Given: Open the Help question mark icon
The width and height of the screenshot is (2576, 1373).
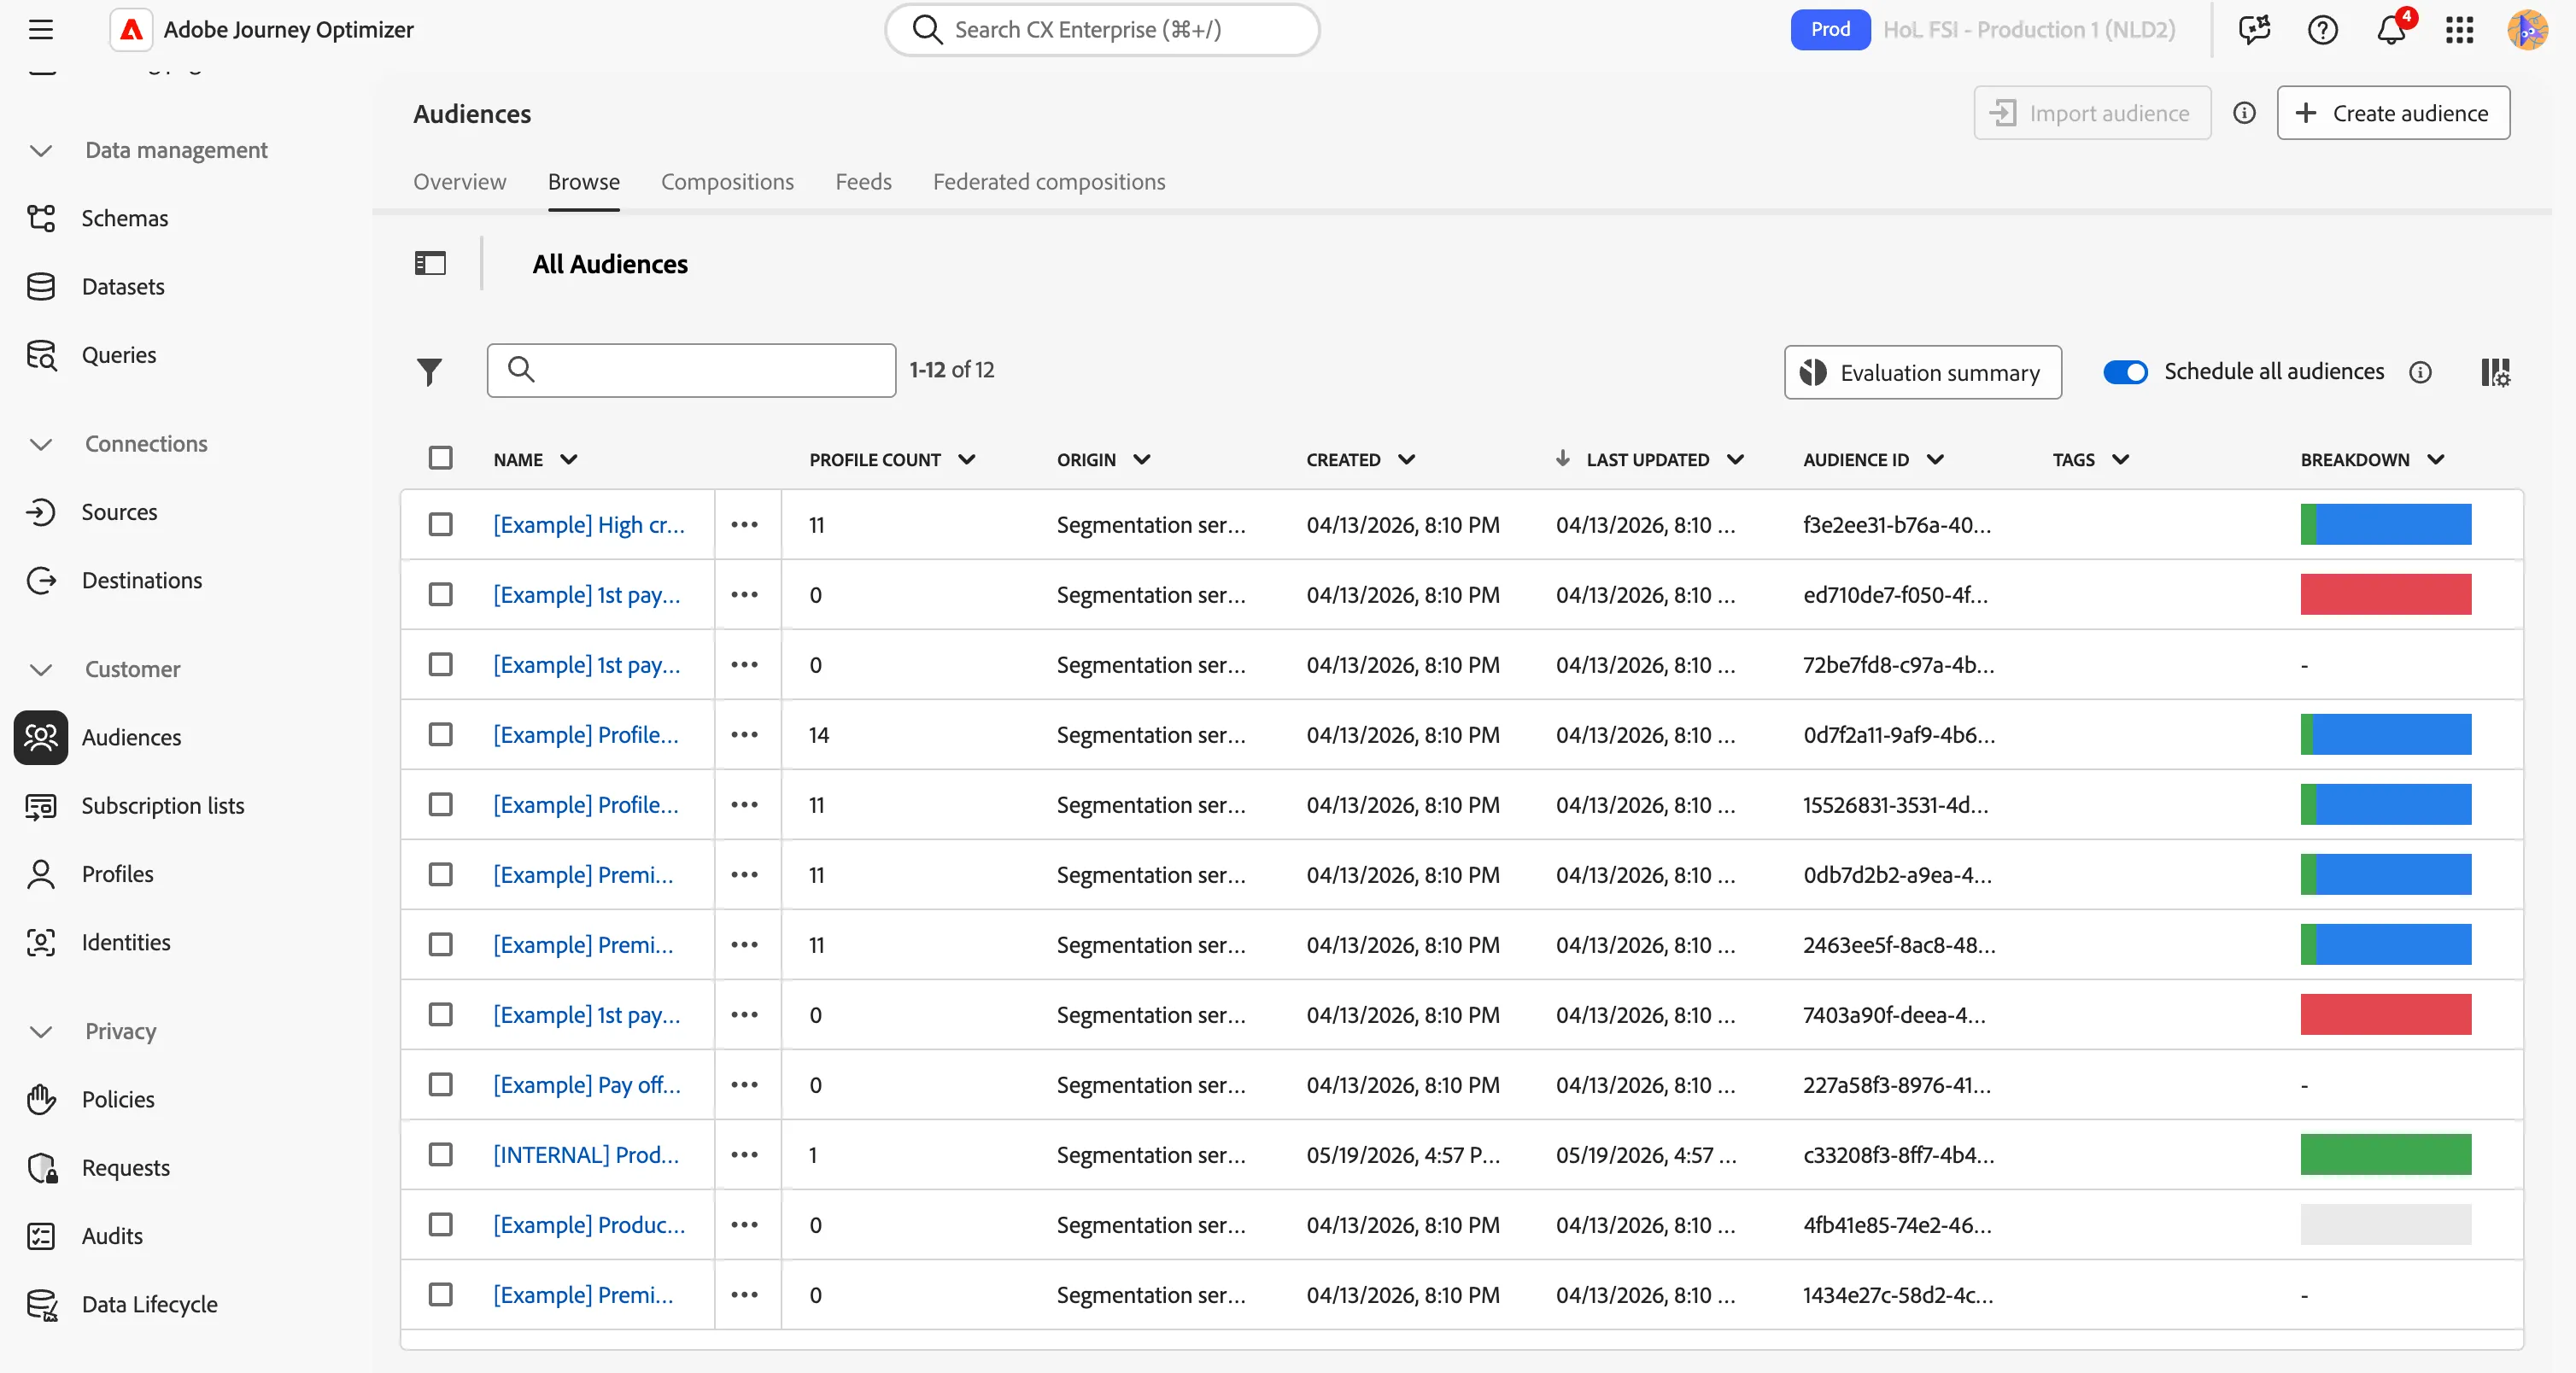Looking at the screenshot, I should tap(2322, 30).
